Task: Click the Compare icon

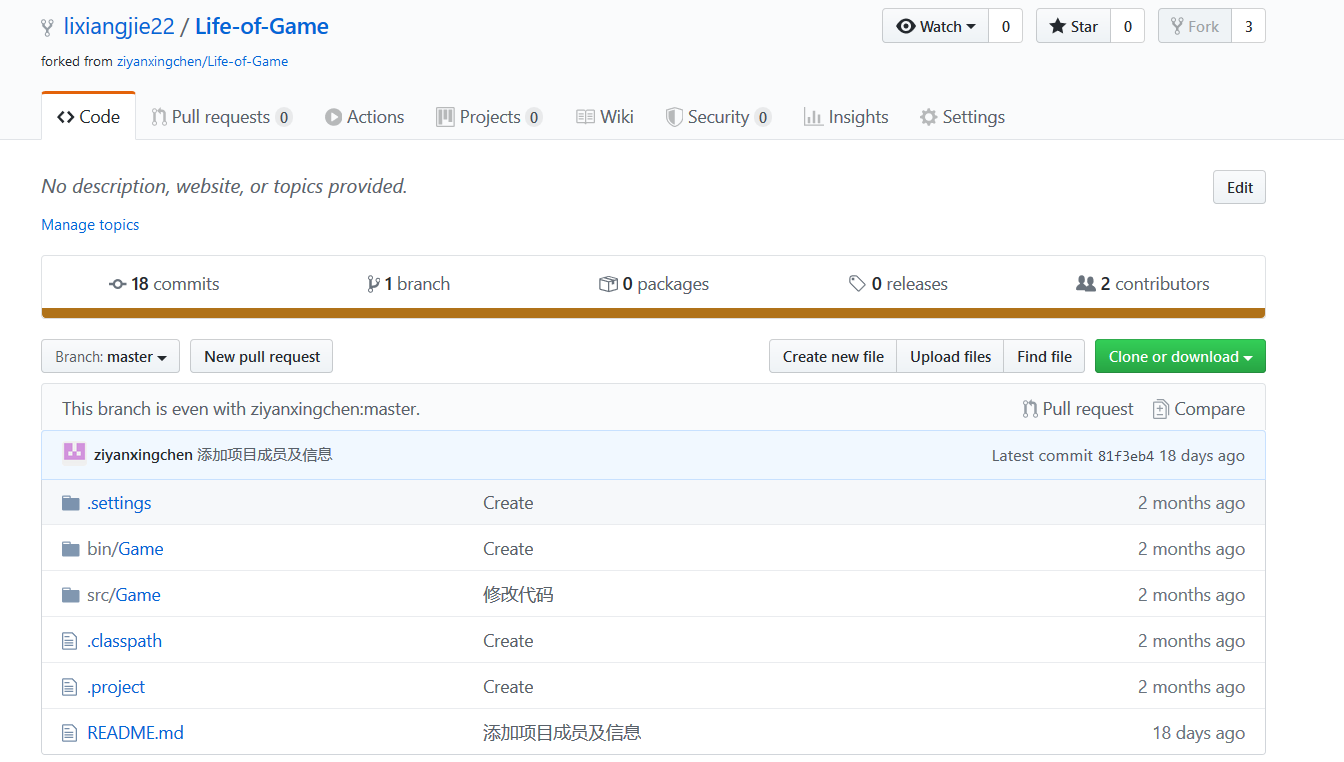Action: tap(1160, 409)
